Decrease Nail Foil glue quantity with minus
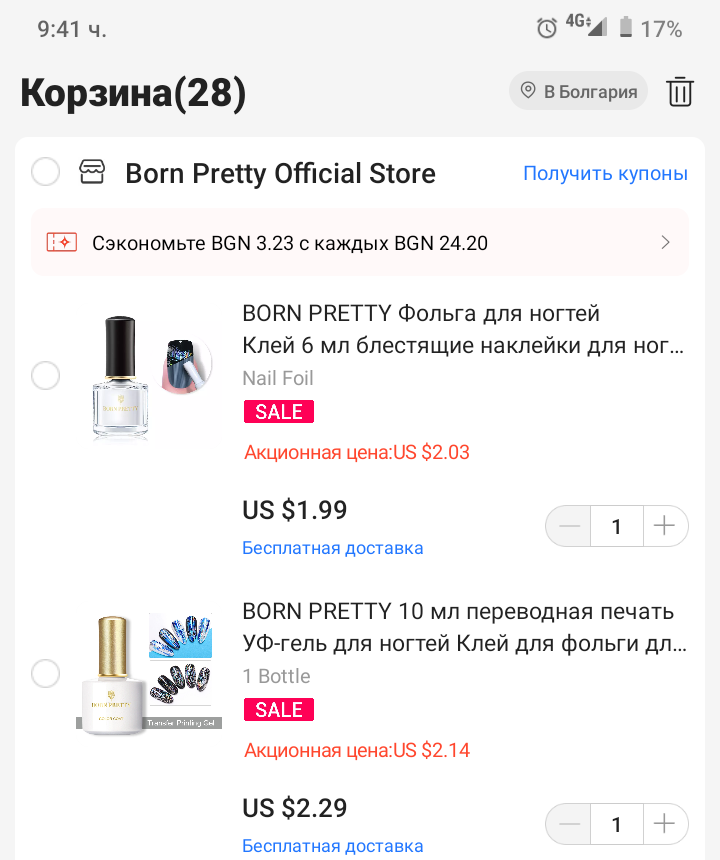Screen dimensions: 720x860 pyautogui.click(x=569, y=526)
